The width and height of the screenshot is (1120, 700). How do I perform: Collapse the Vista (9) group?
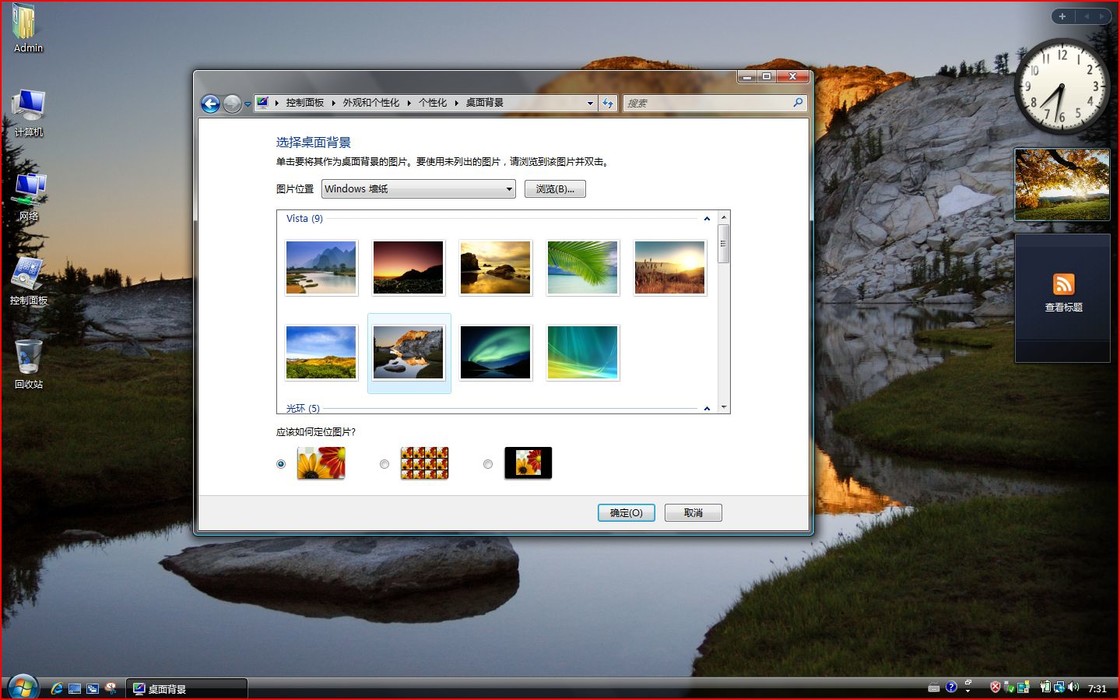(706, 219)
